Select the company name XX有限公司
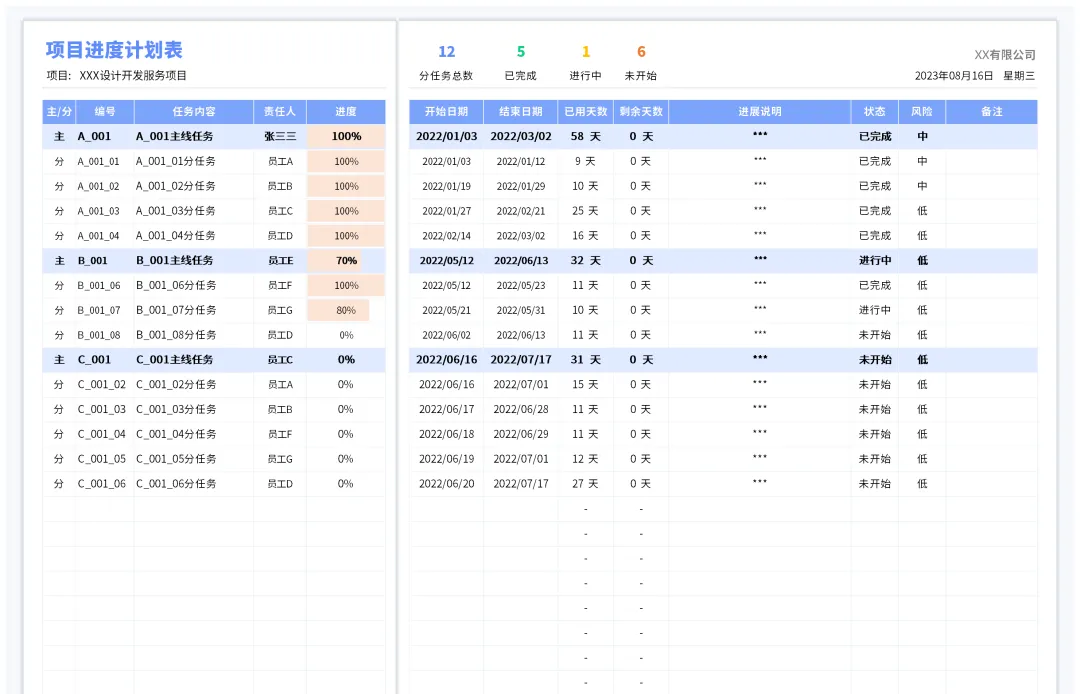 click(1005, 55)
